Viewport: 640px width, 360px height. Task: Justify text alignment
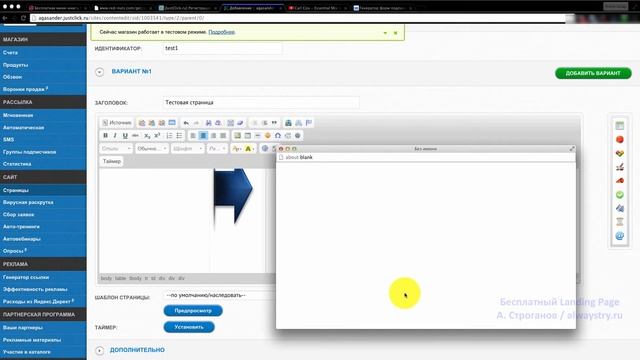point(223,136)
